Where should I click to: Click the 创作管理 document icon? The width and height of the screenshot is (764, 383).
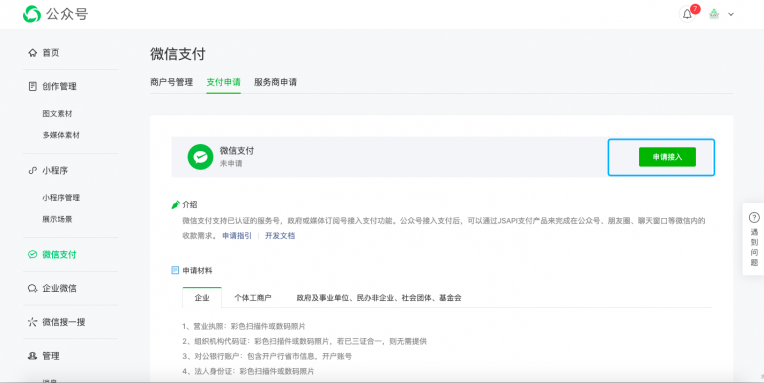tap(32, 86)
